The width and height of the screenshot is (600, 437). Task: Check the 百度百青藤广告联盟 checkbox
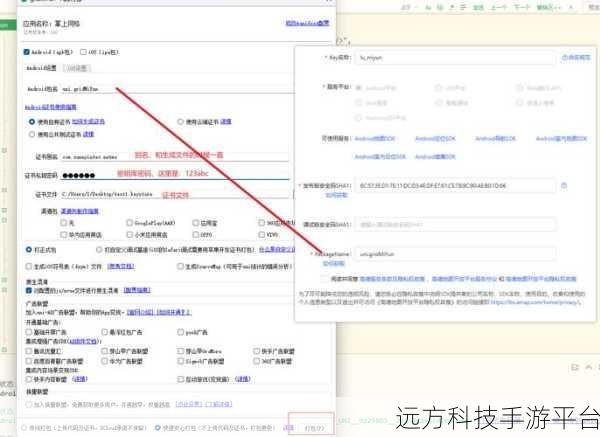pyautogui.click(x=29, y=361)
